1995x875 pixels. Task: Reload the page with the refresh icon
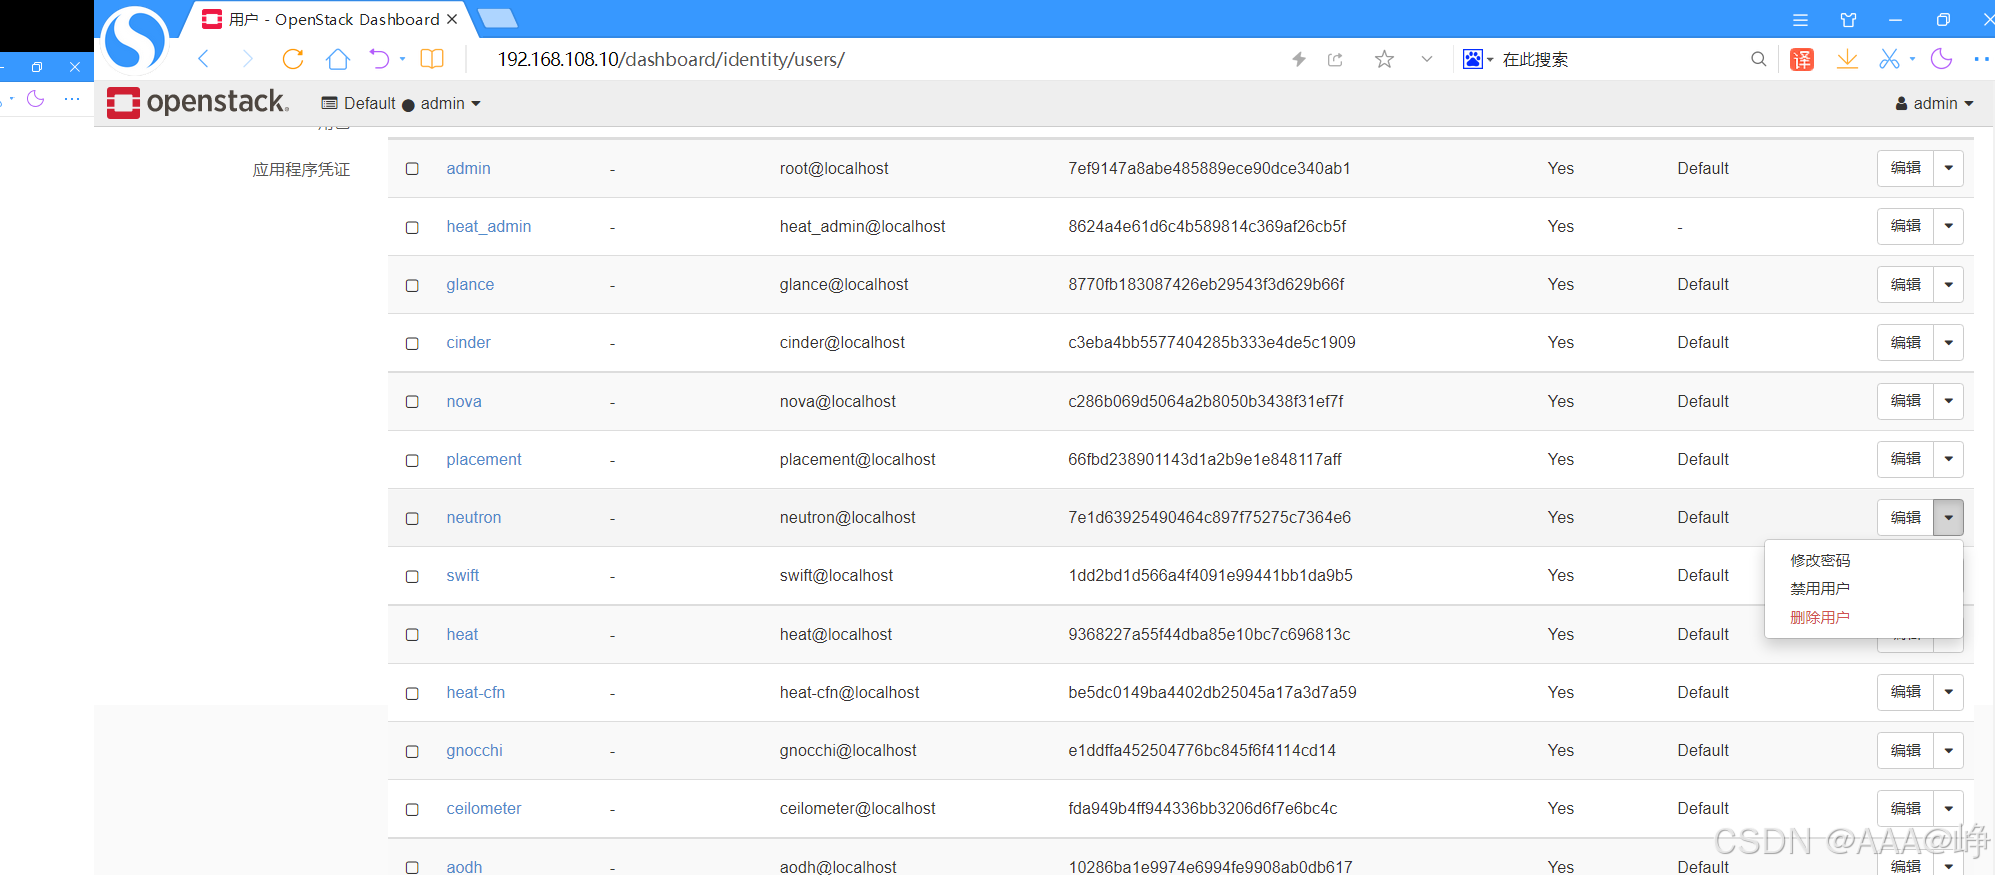[293, 59]
